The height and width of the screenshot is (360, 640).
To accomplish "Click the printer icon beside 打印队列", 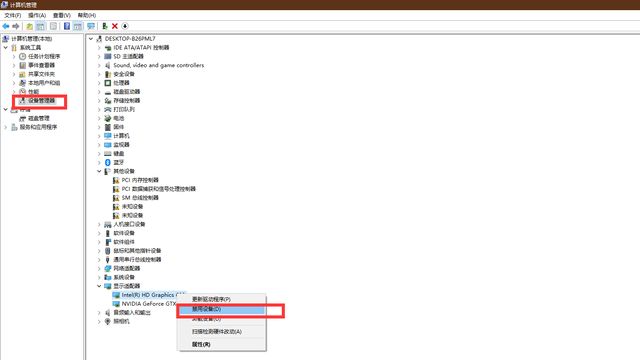I will (108, 109).
